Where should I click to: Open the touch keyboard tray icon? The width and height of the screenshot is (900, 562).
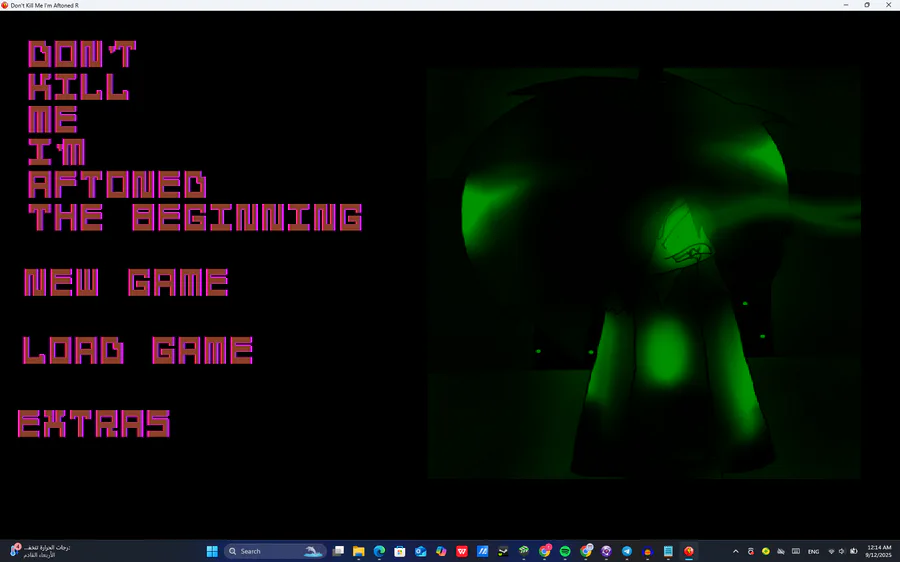(x=796, y=551)
